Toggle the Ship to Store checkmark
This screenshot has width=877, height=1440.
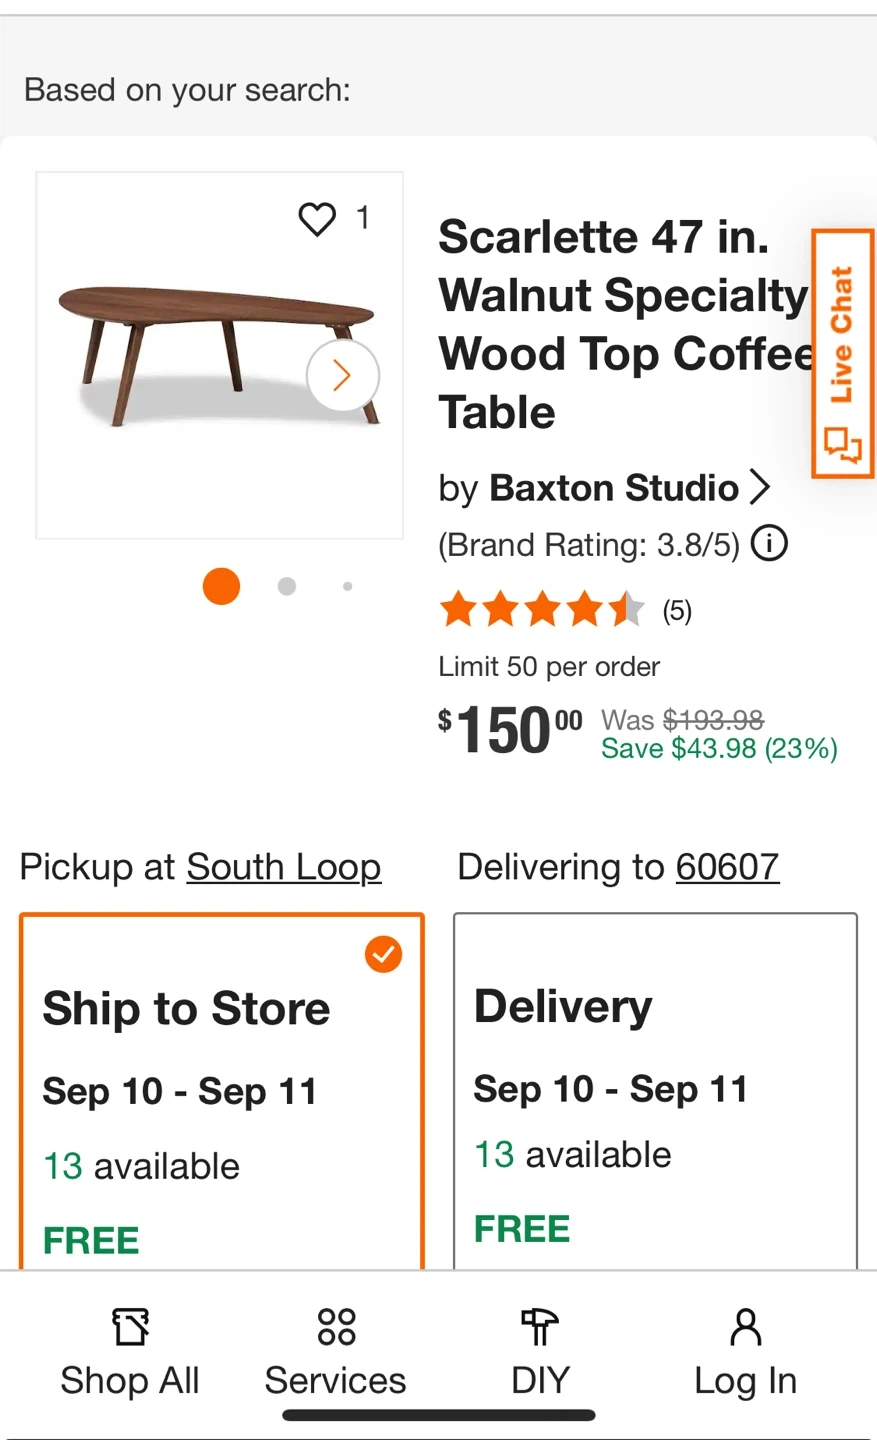(x=383, y=954)
